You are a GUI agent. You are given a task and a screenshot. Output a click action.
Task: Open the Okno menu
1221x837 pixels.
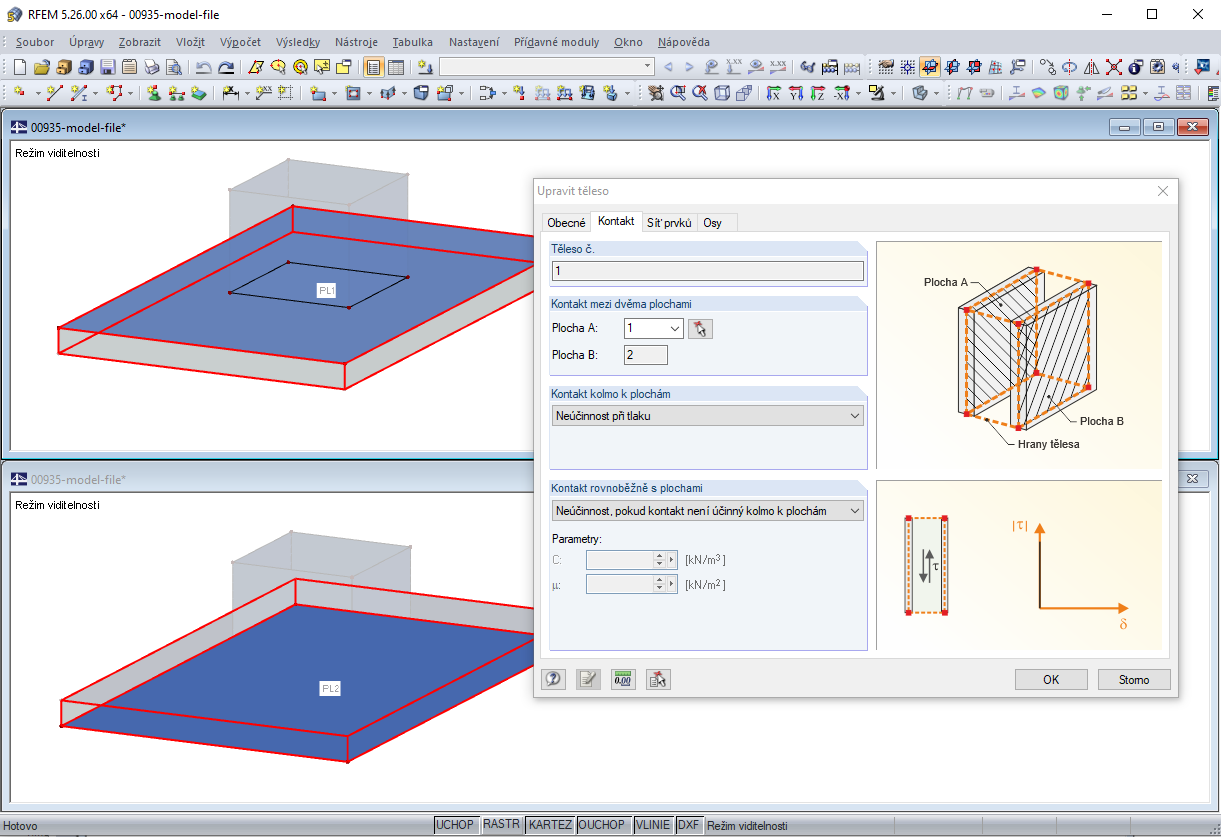[x=629, y=42]
